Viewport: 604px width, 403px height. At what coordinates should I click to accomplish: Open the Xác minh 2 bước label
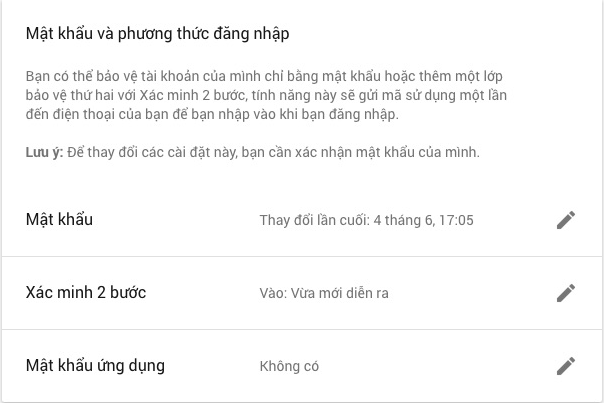pos(86,292)
